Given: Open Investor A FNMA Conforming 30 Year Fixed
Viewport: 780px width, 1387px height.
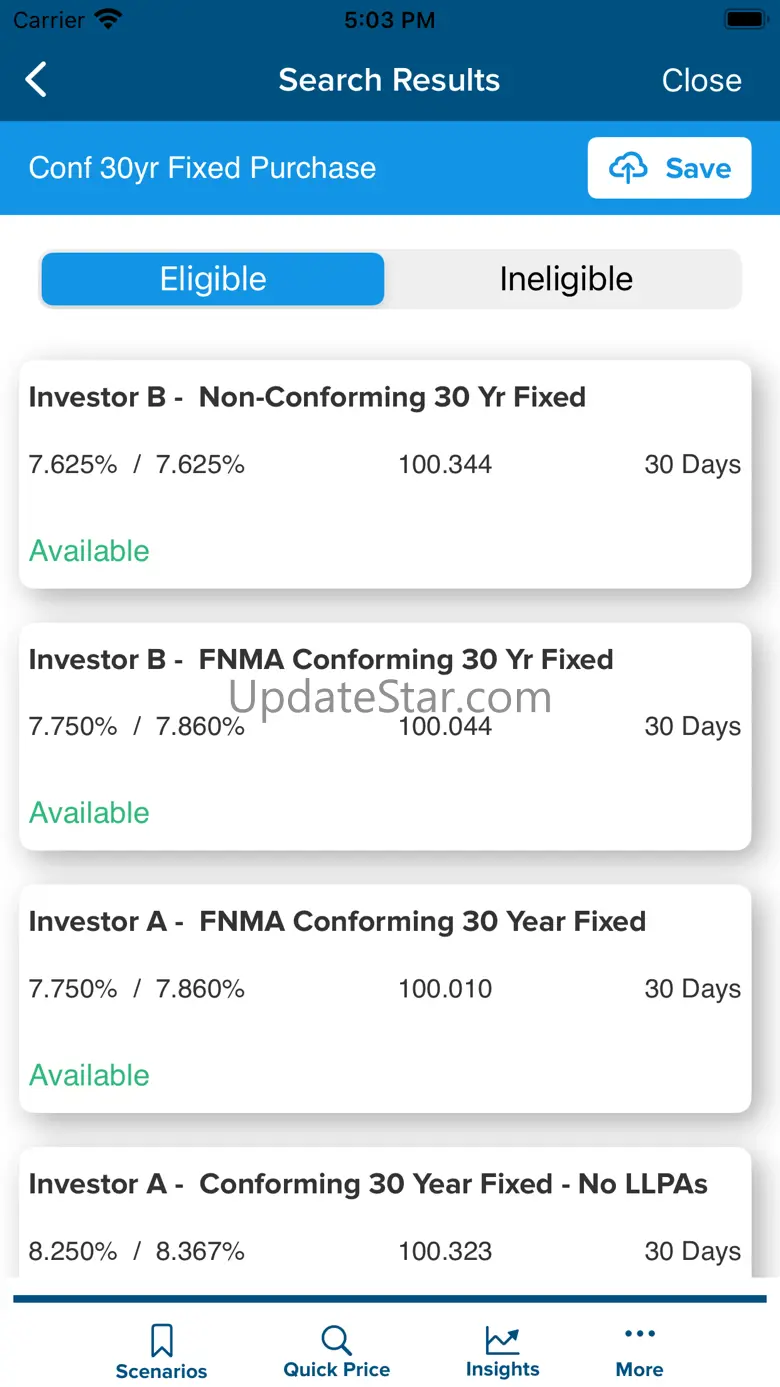Looking at the screenshot, I should coord(385,998).
